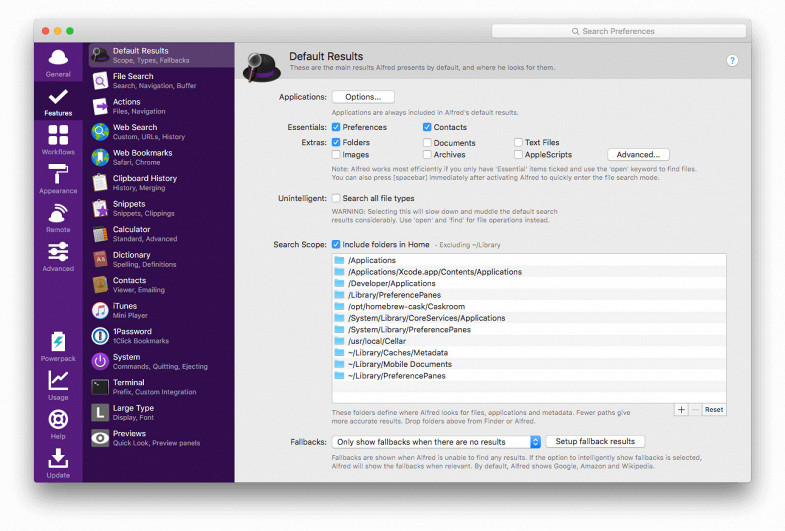
Task: Select the System commands feature
Action: point(161,361)
